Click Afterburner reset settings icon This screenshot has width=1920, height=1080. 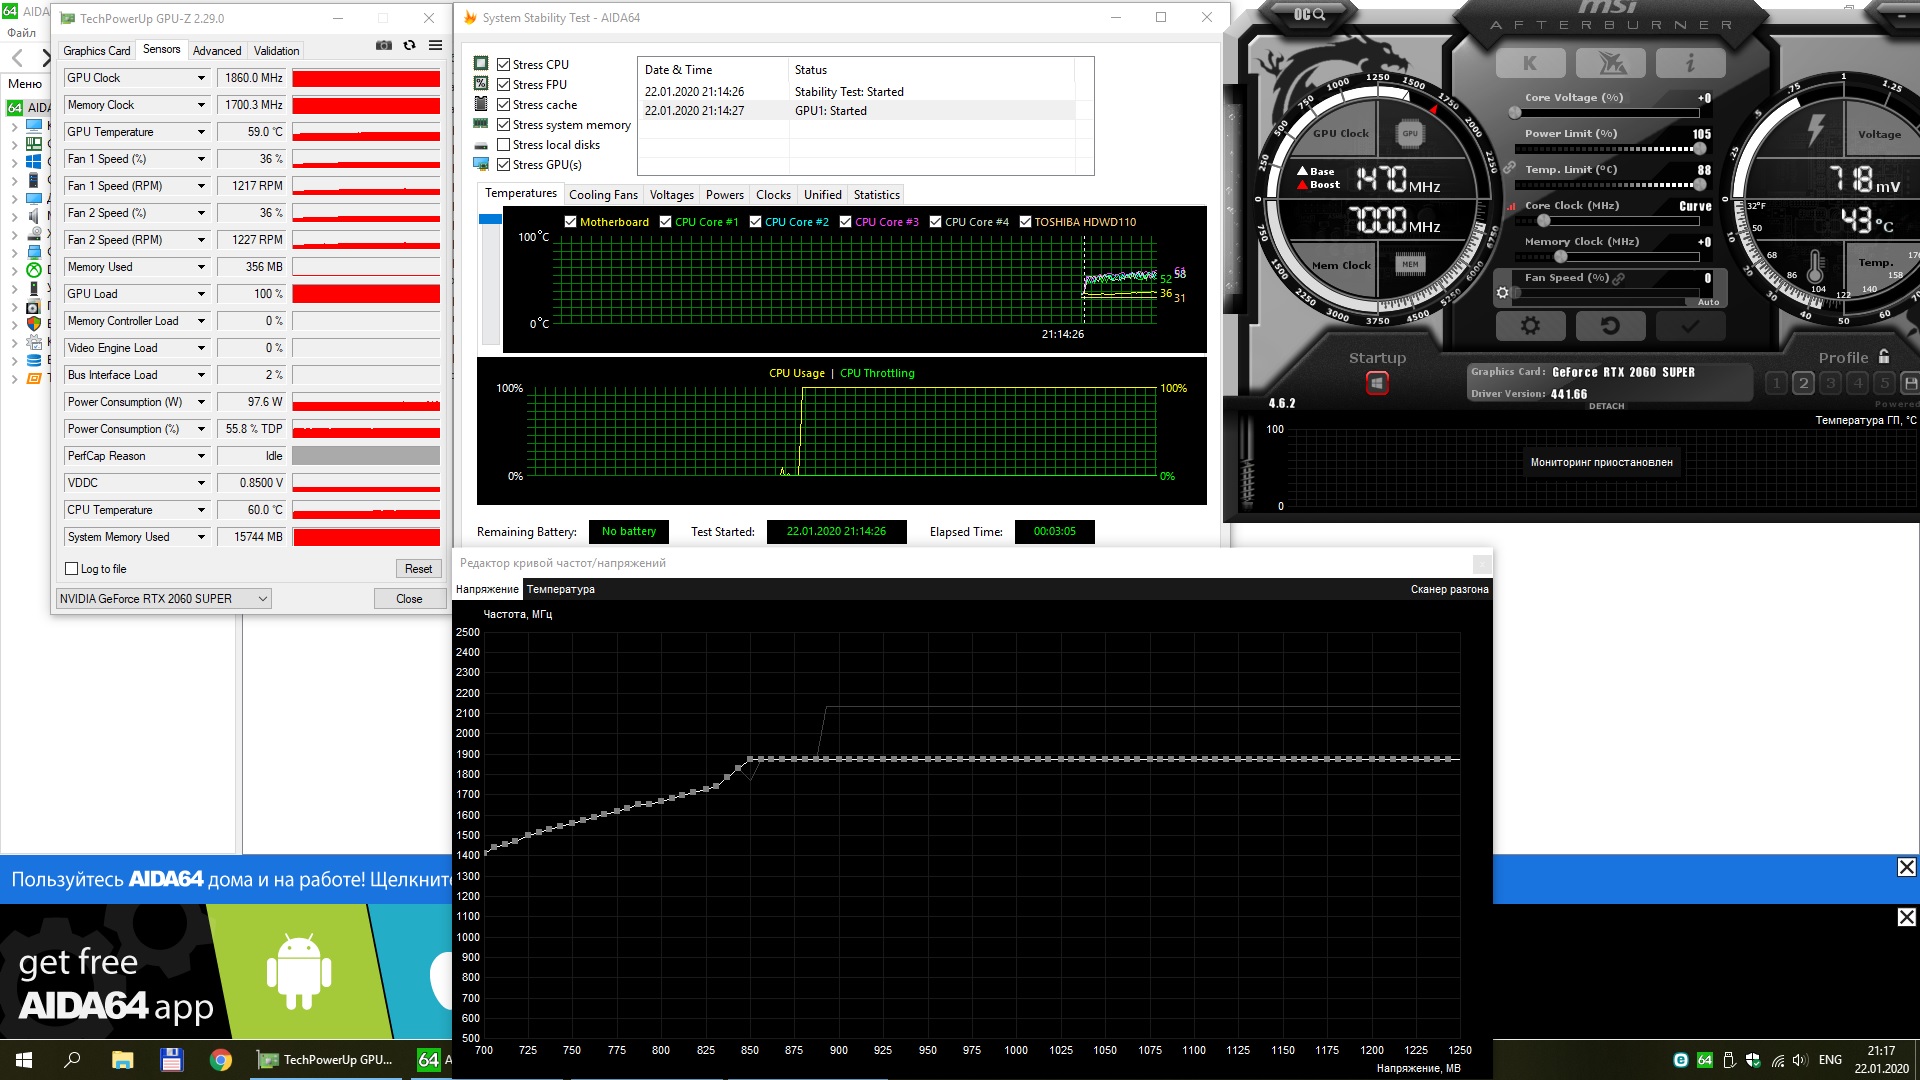1610,326
